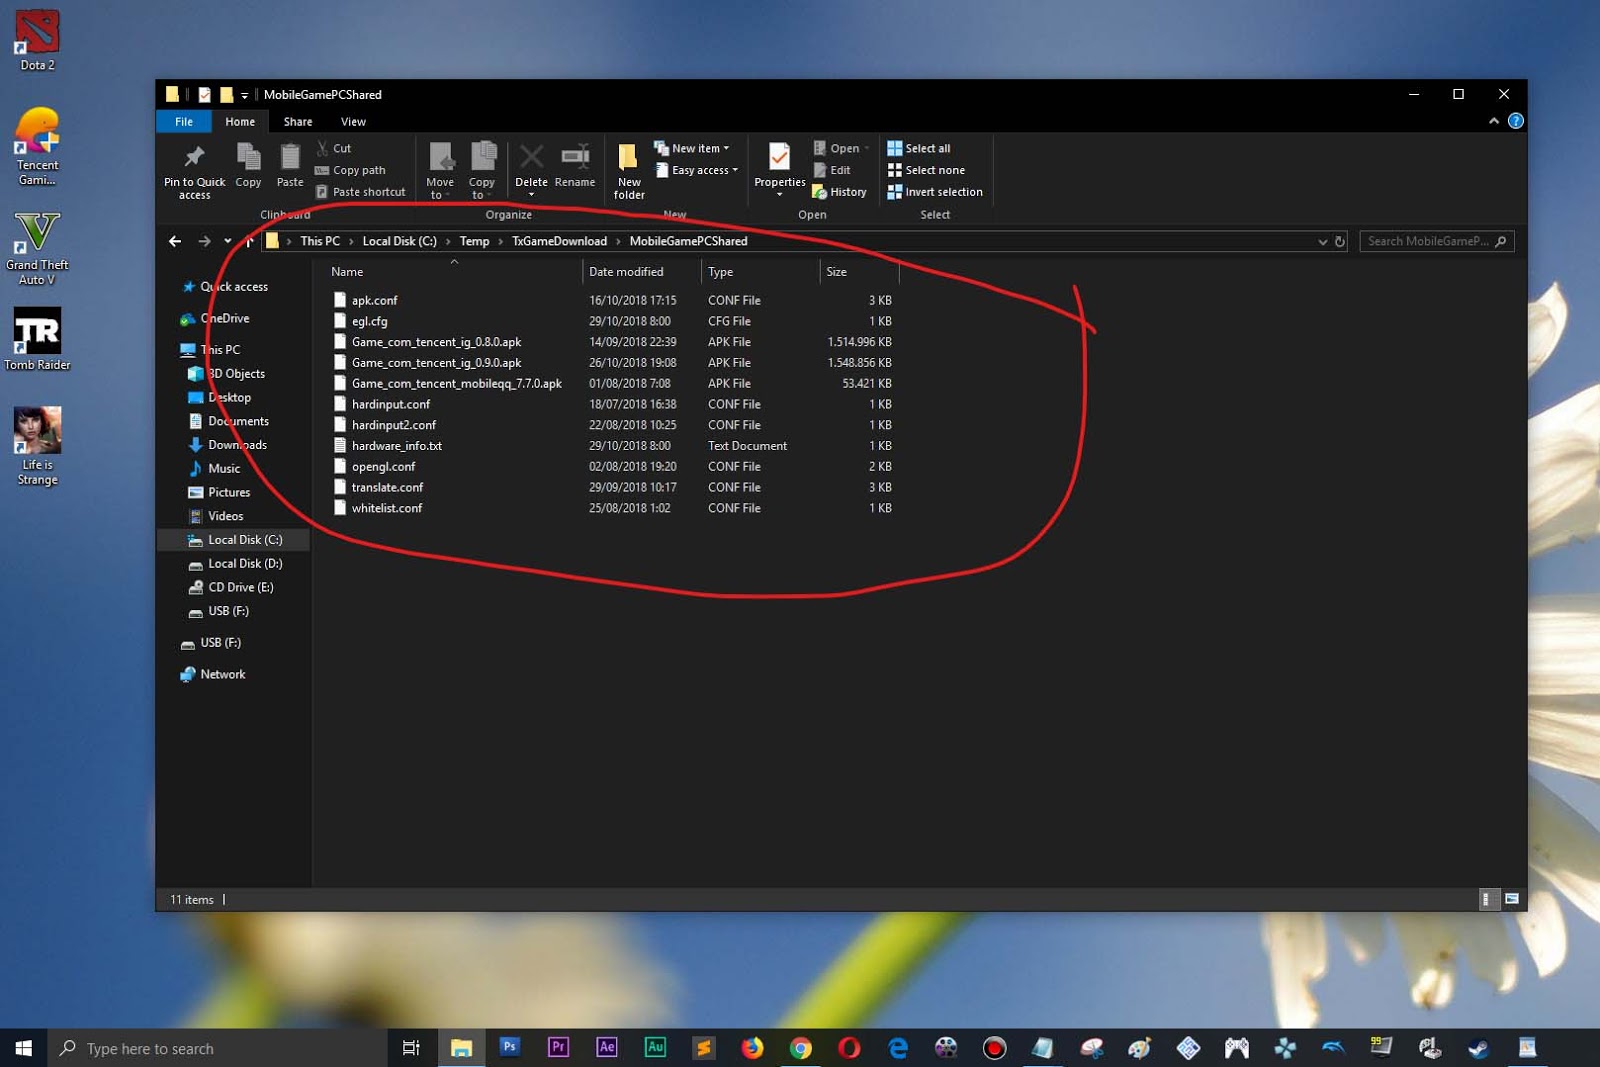Open the recent locations dropdown arrow
Screen dimensions: 1600x1067
point(228,241)
